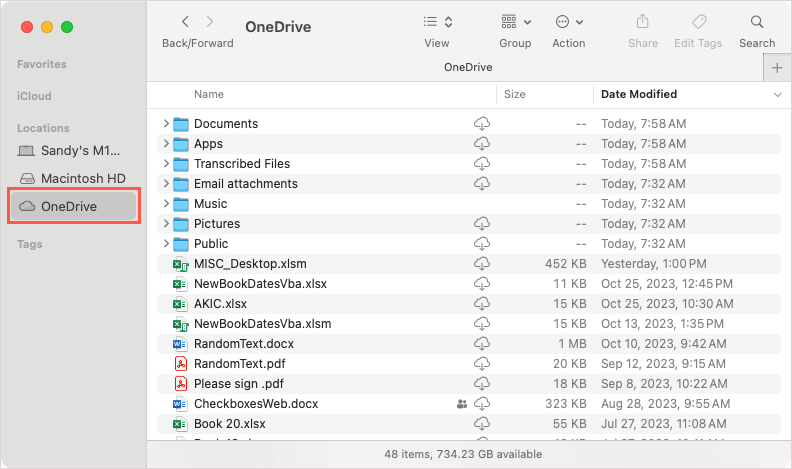Click the 'Yesterday, 1:00 PM' date

tap(654, 264)
